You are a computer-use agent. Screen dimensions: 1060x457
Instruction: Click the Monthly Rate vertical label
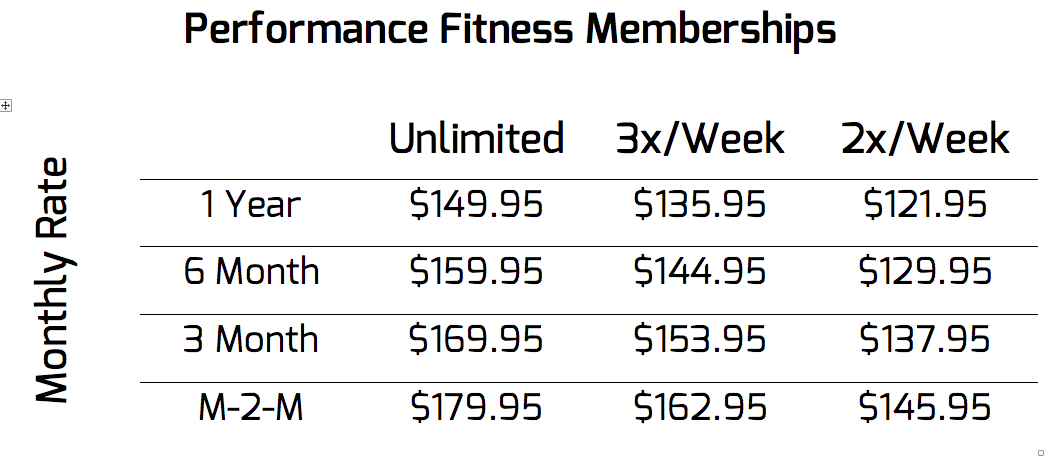tap(53, 281)
